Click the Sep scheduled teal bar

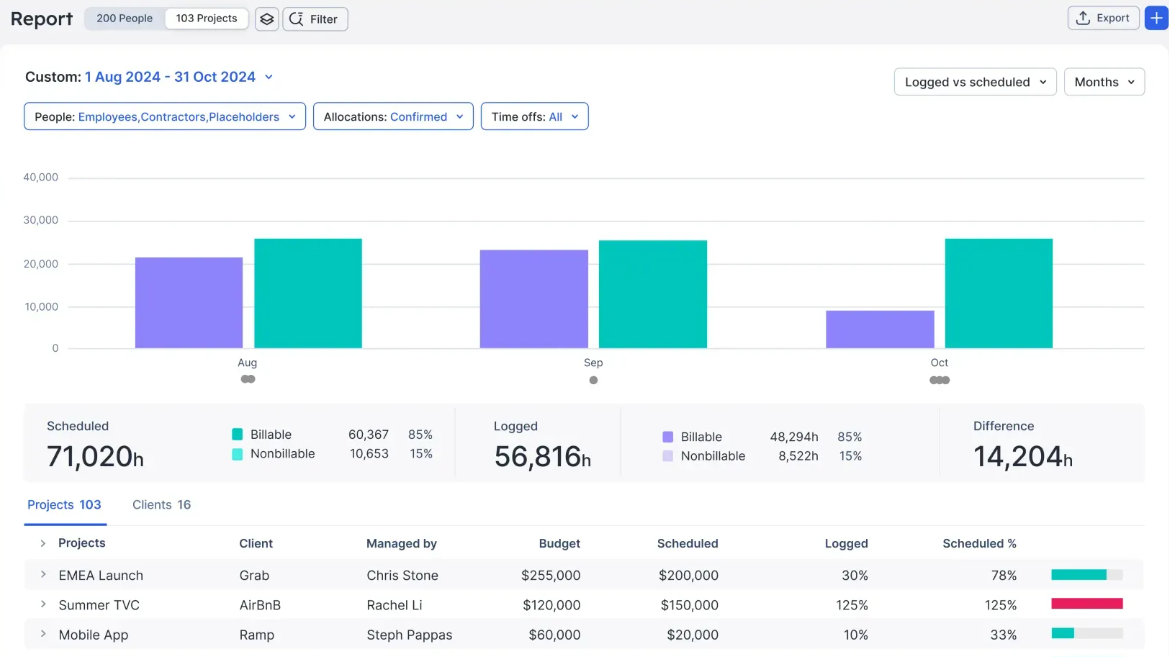tap(653, 294)
